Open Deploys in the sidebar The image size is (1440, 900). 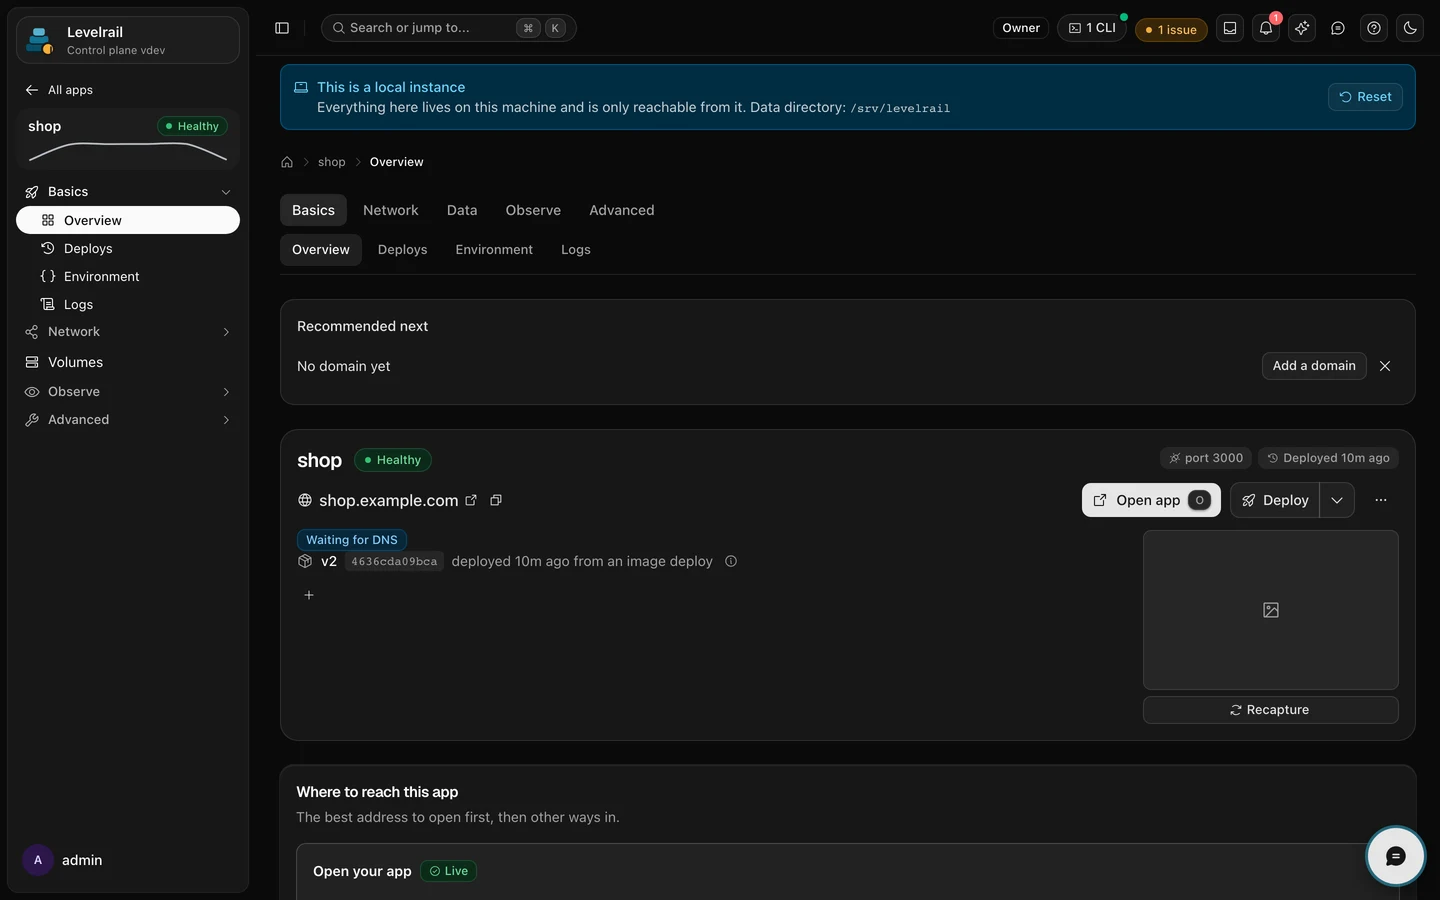128,248
